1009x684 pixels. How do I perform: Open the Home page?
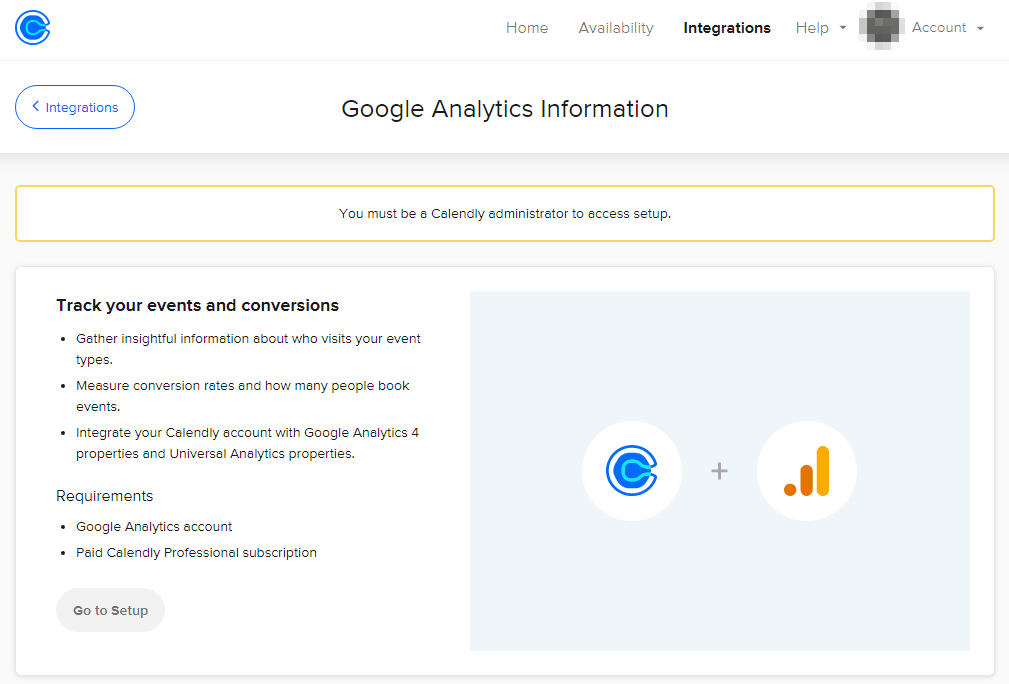tap(526, 28)
